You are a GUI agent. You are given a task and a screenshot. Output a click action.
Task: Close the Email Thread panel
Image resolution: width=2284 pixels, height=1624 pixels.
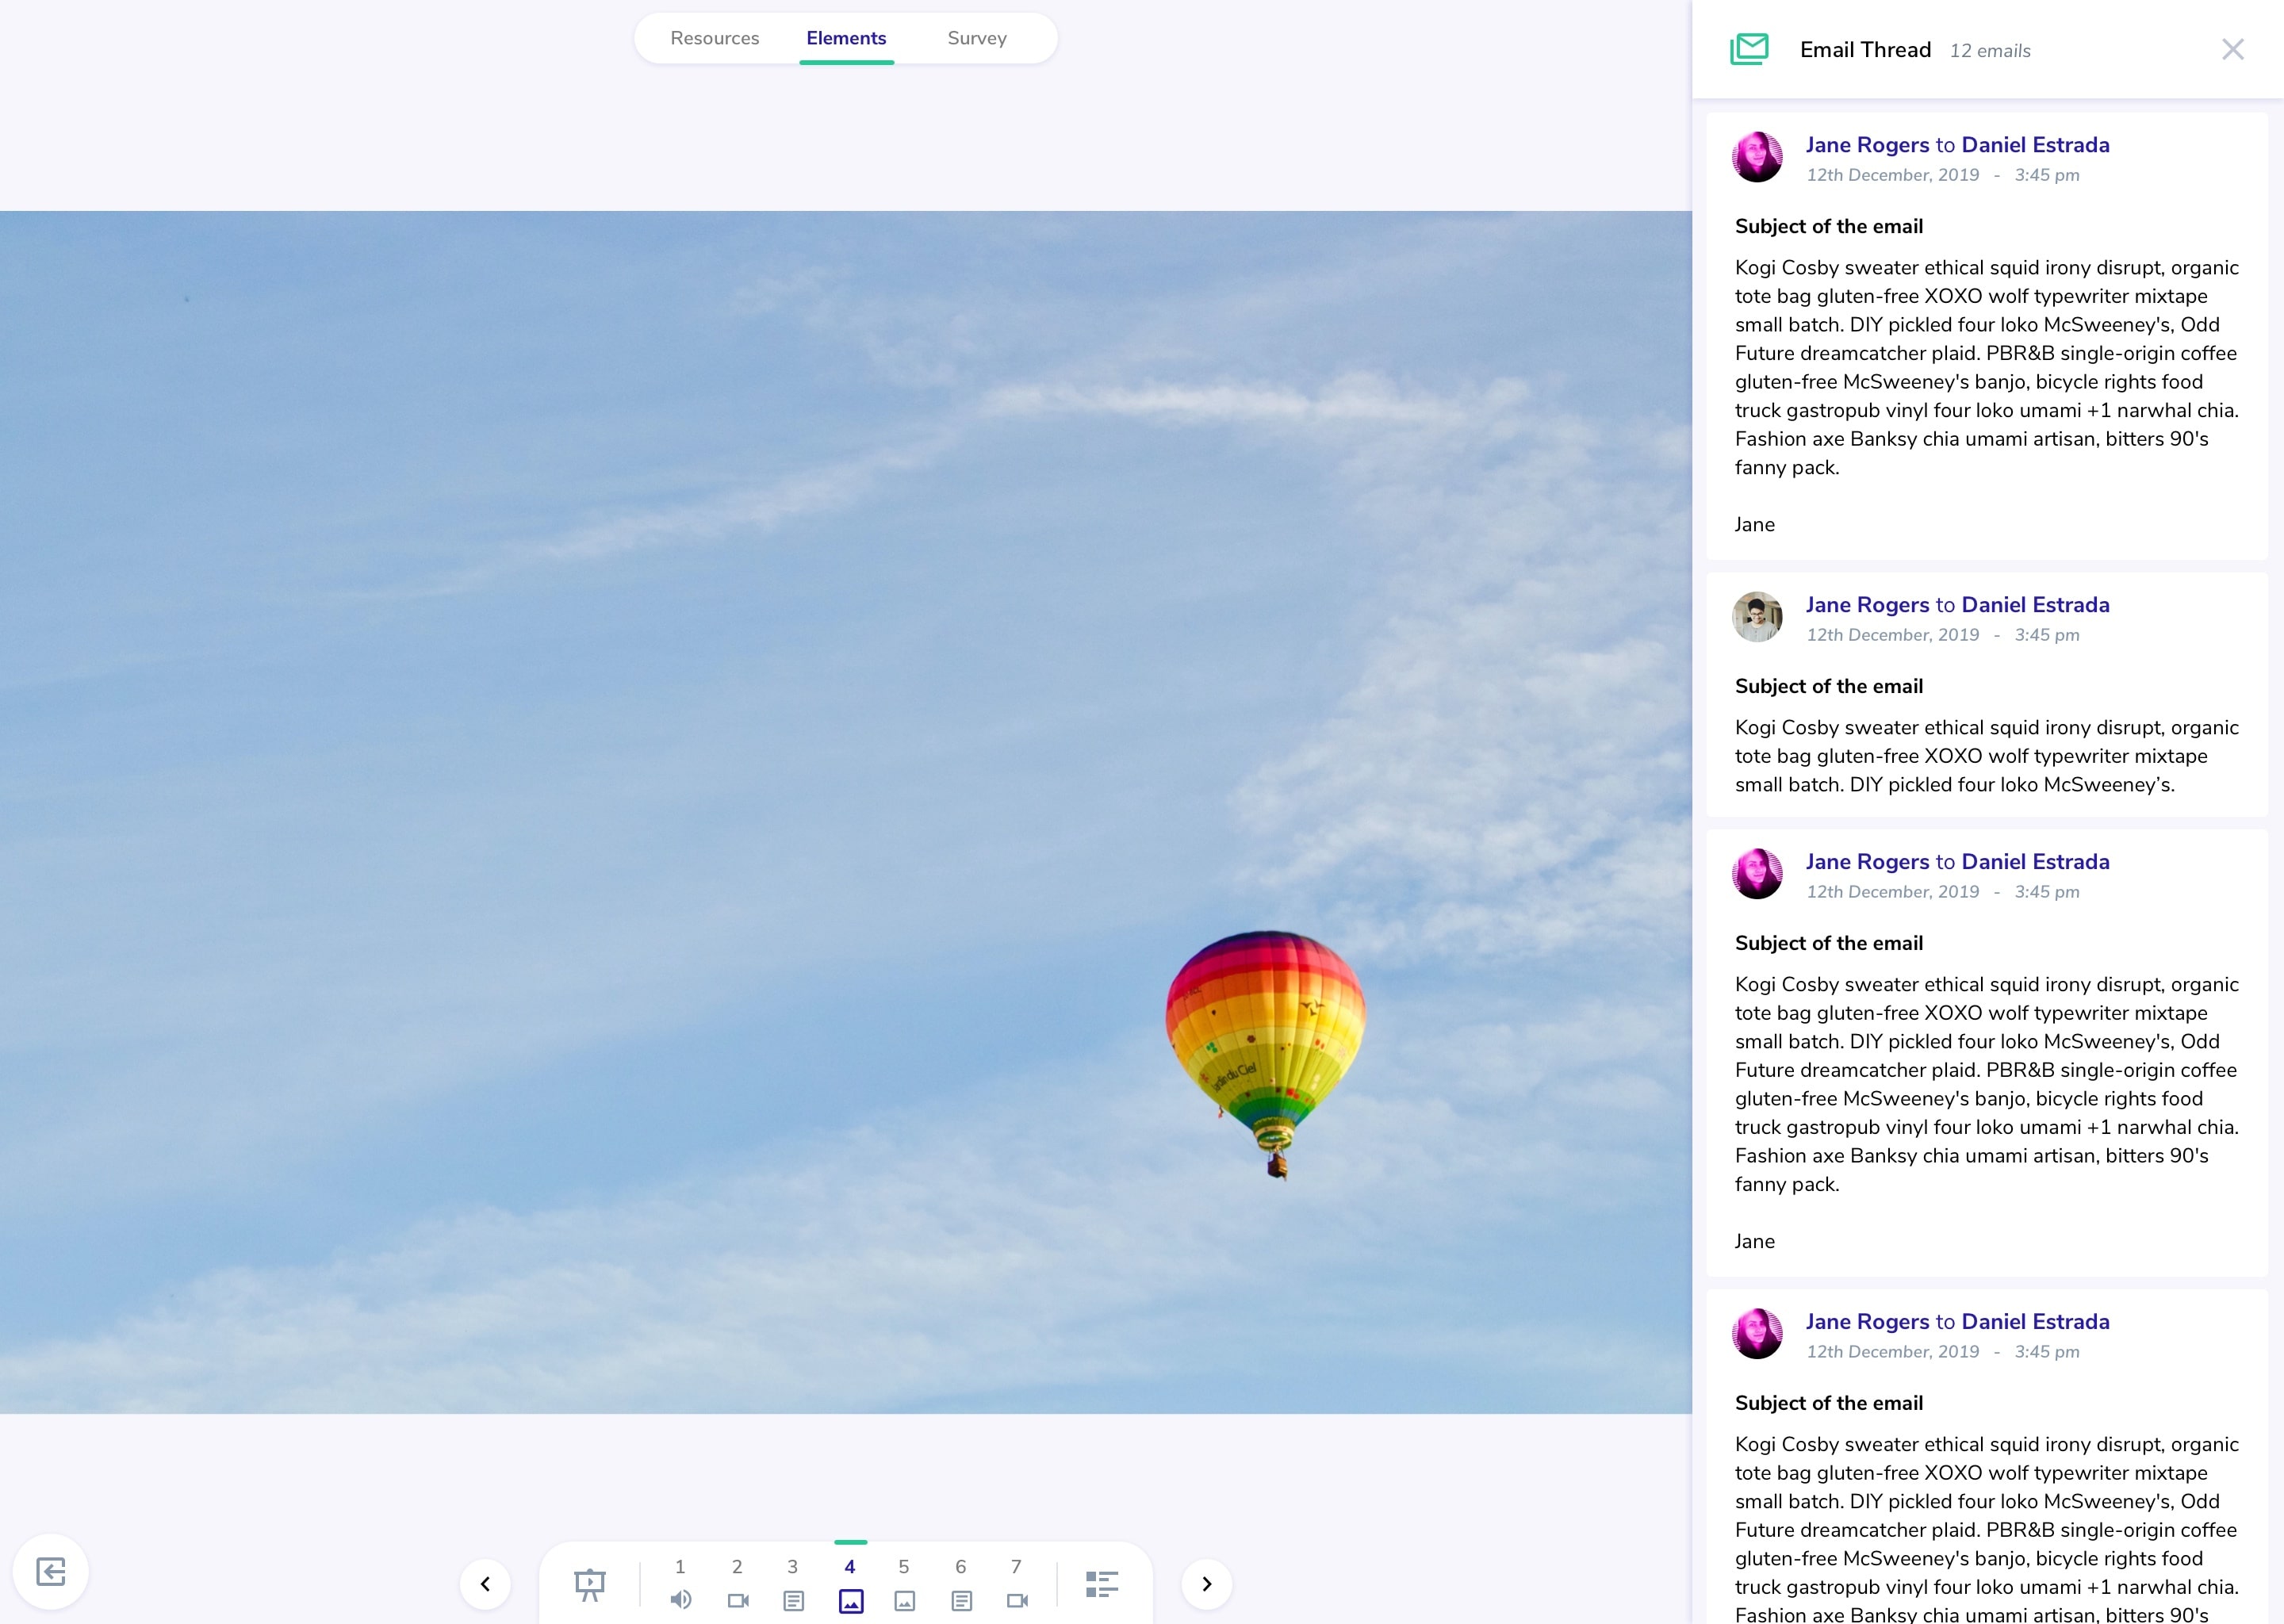(2232, 49)
